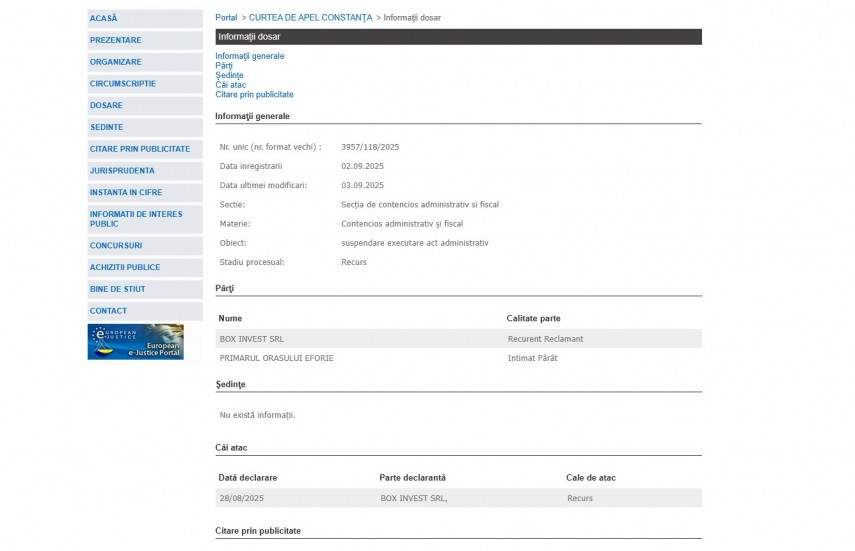Viewport: 855px width, 551px height.
Task: Click the Materie value Contencios administrativ și fiscal
Action: click(x=402, y=224)
